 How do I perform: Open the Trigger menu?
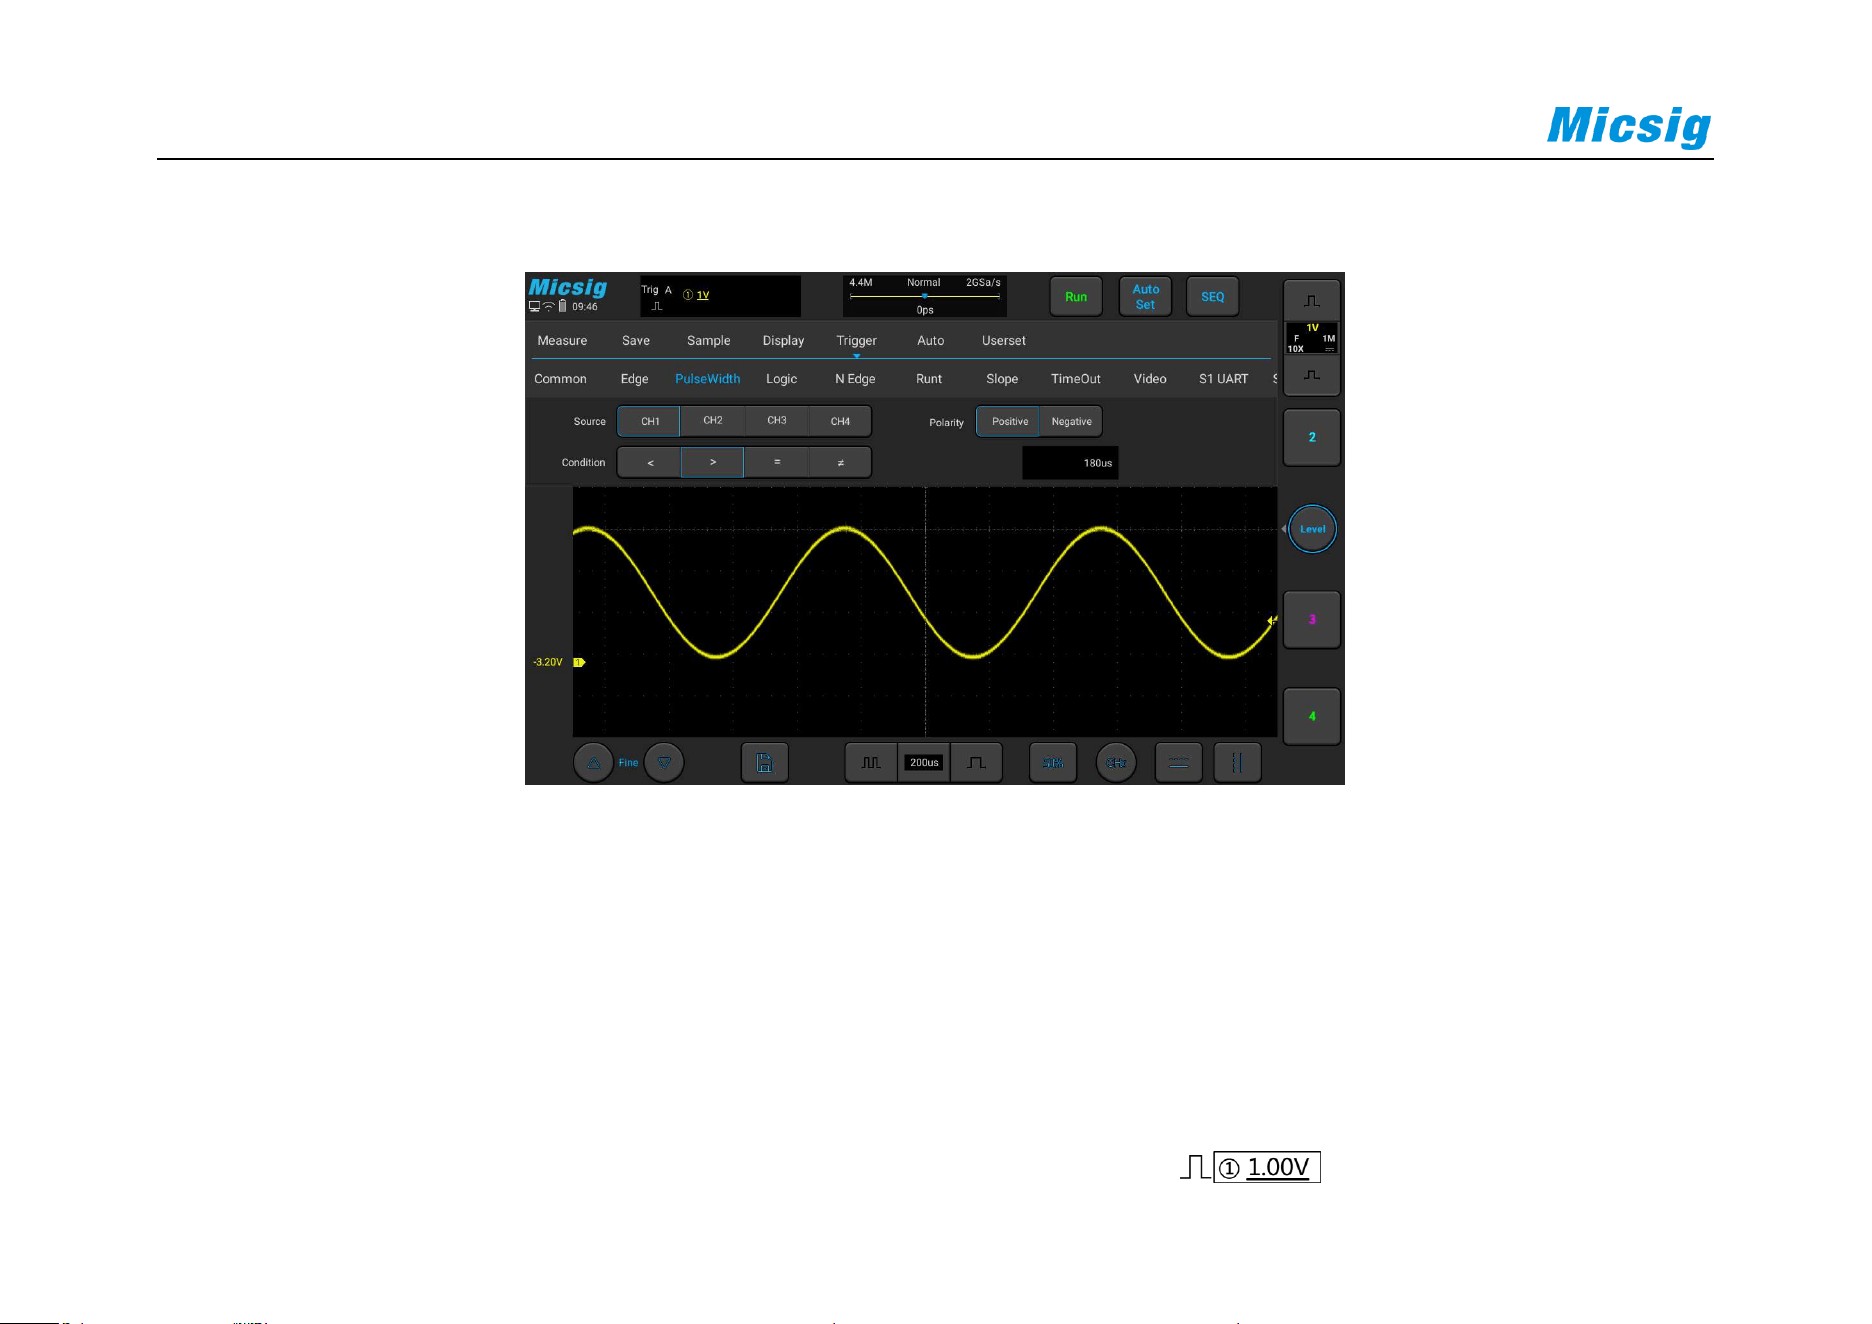(x=857, y=341)
